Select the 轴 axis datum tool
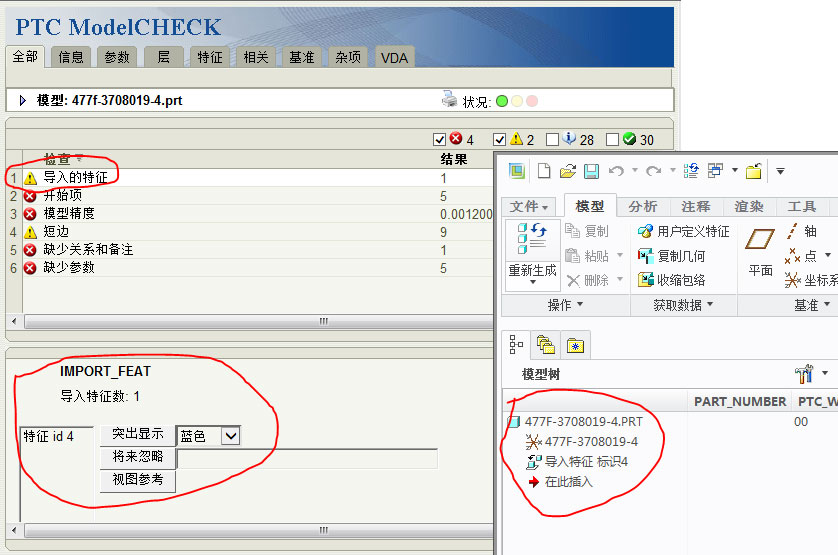The width and height of the screenshot is (838, 555). point(800,231)
